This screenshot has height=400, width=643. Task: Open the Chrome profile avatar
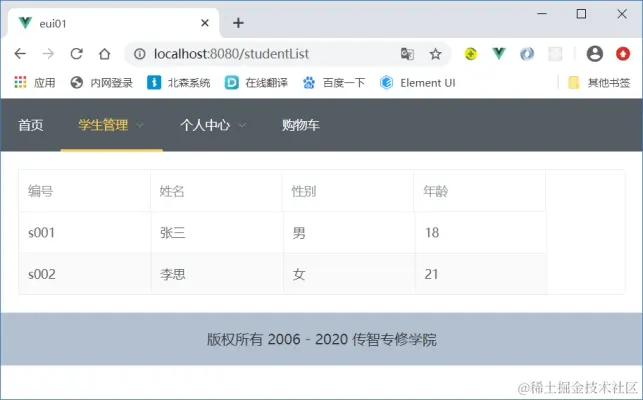click(x=595, y=54)
